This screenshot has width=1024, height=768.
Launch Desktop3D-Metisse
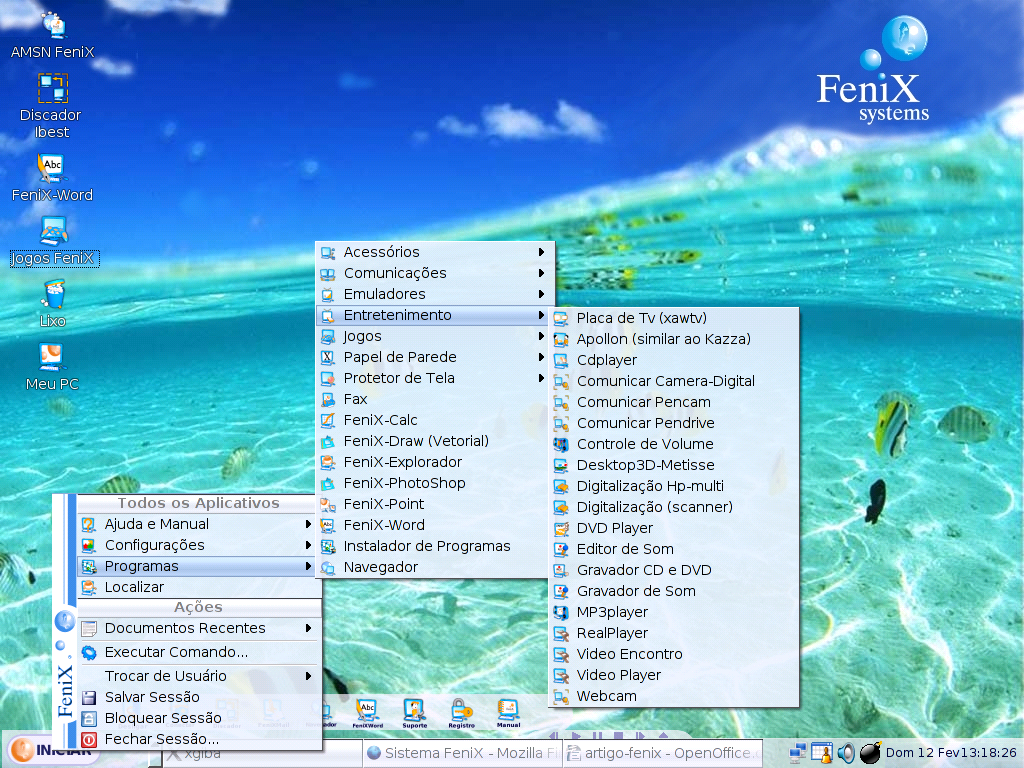(x=673, y=466)
